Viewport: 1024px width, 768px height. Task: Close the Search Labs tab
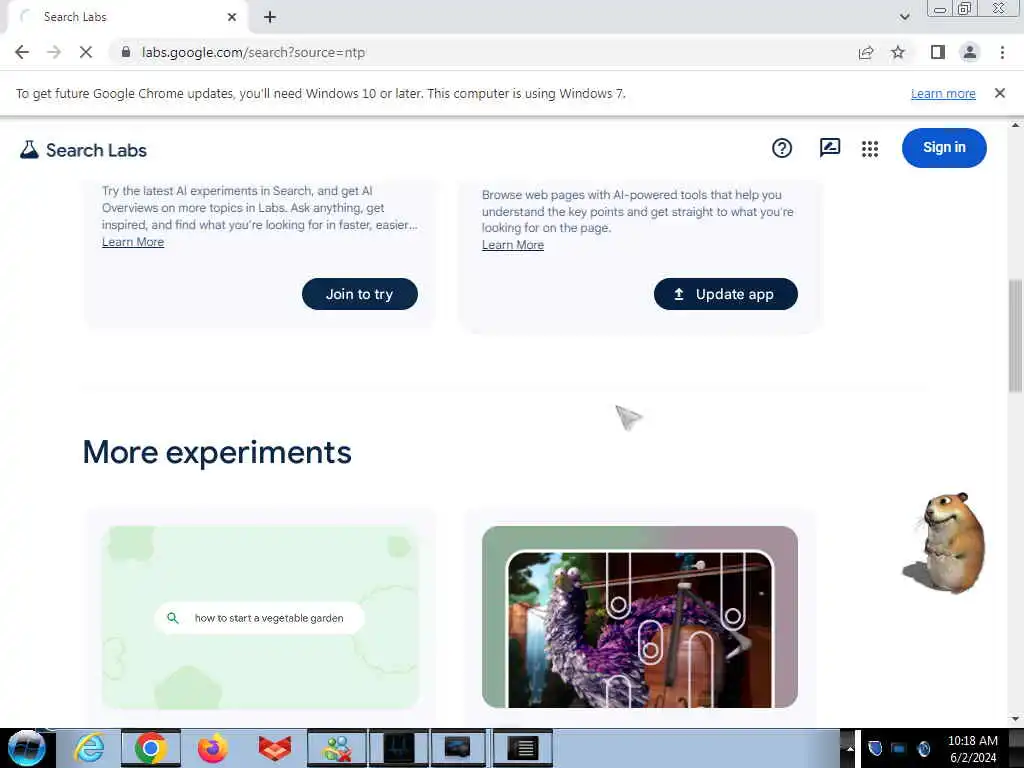click(x=232, y=17)
